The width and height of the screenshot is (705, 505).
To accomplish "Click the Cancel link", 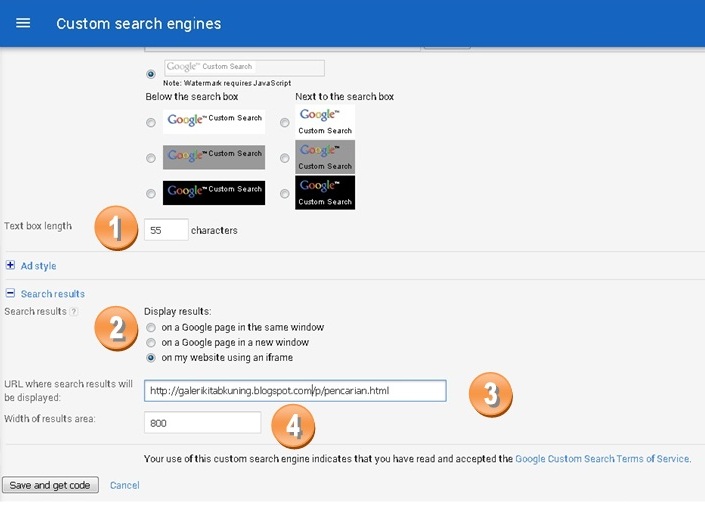I will point(125,485).
